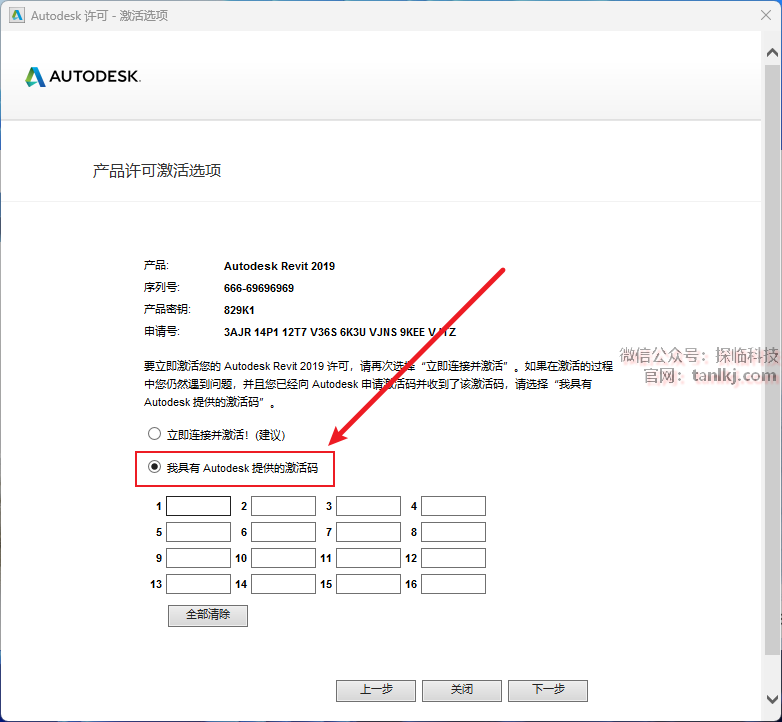The width and height of the screenshot is (782, 722).
Task: Click activation code field 15
Action: click(x=369, y=584)
